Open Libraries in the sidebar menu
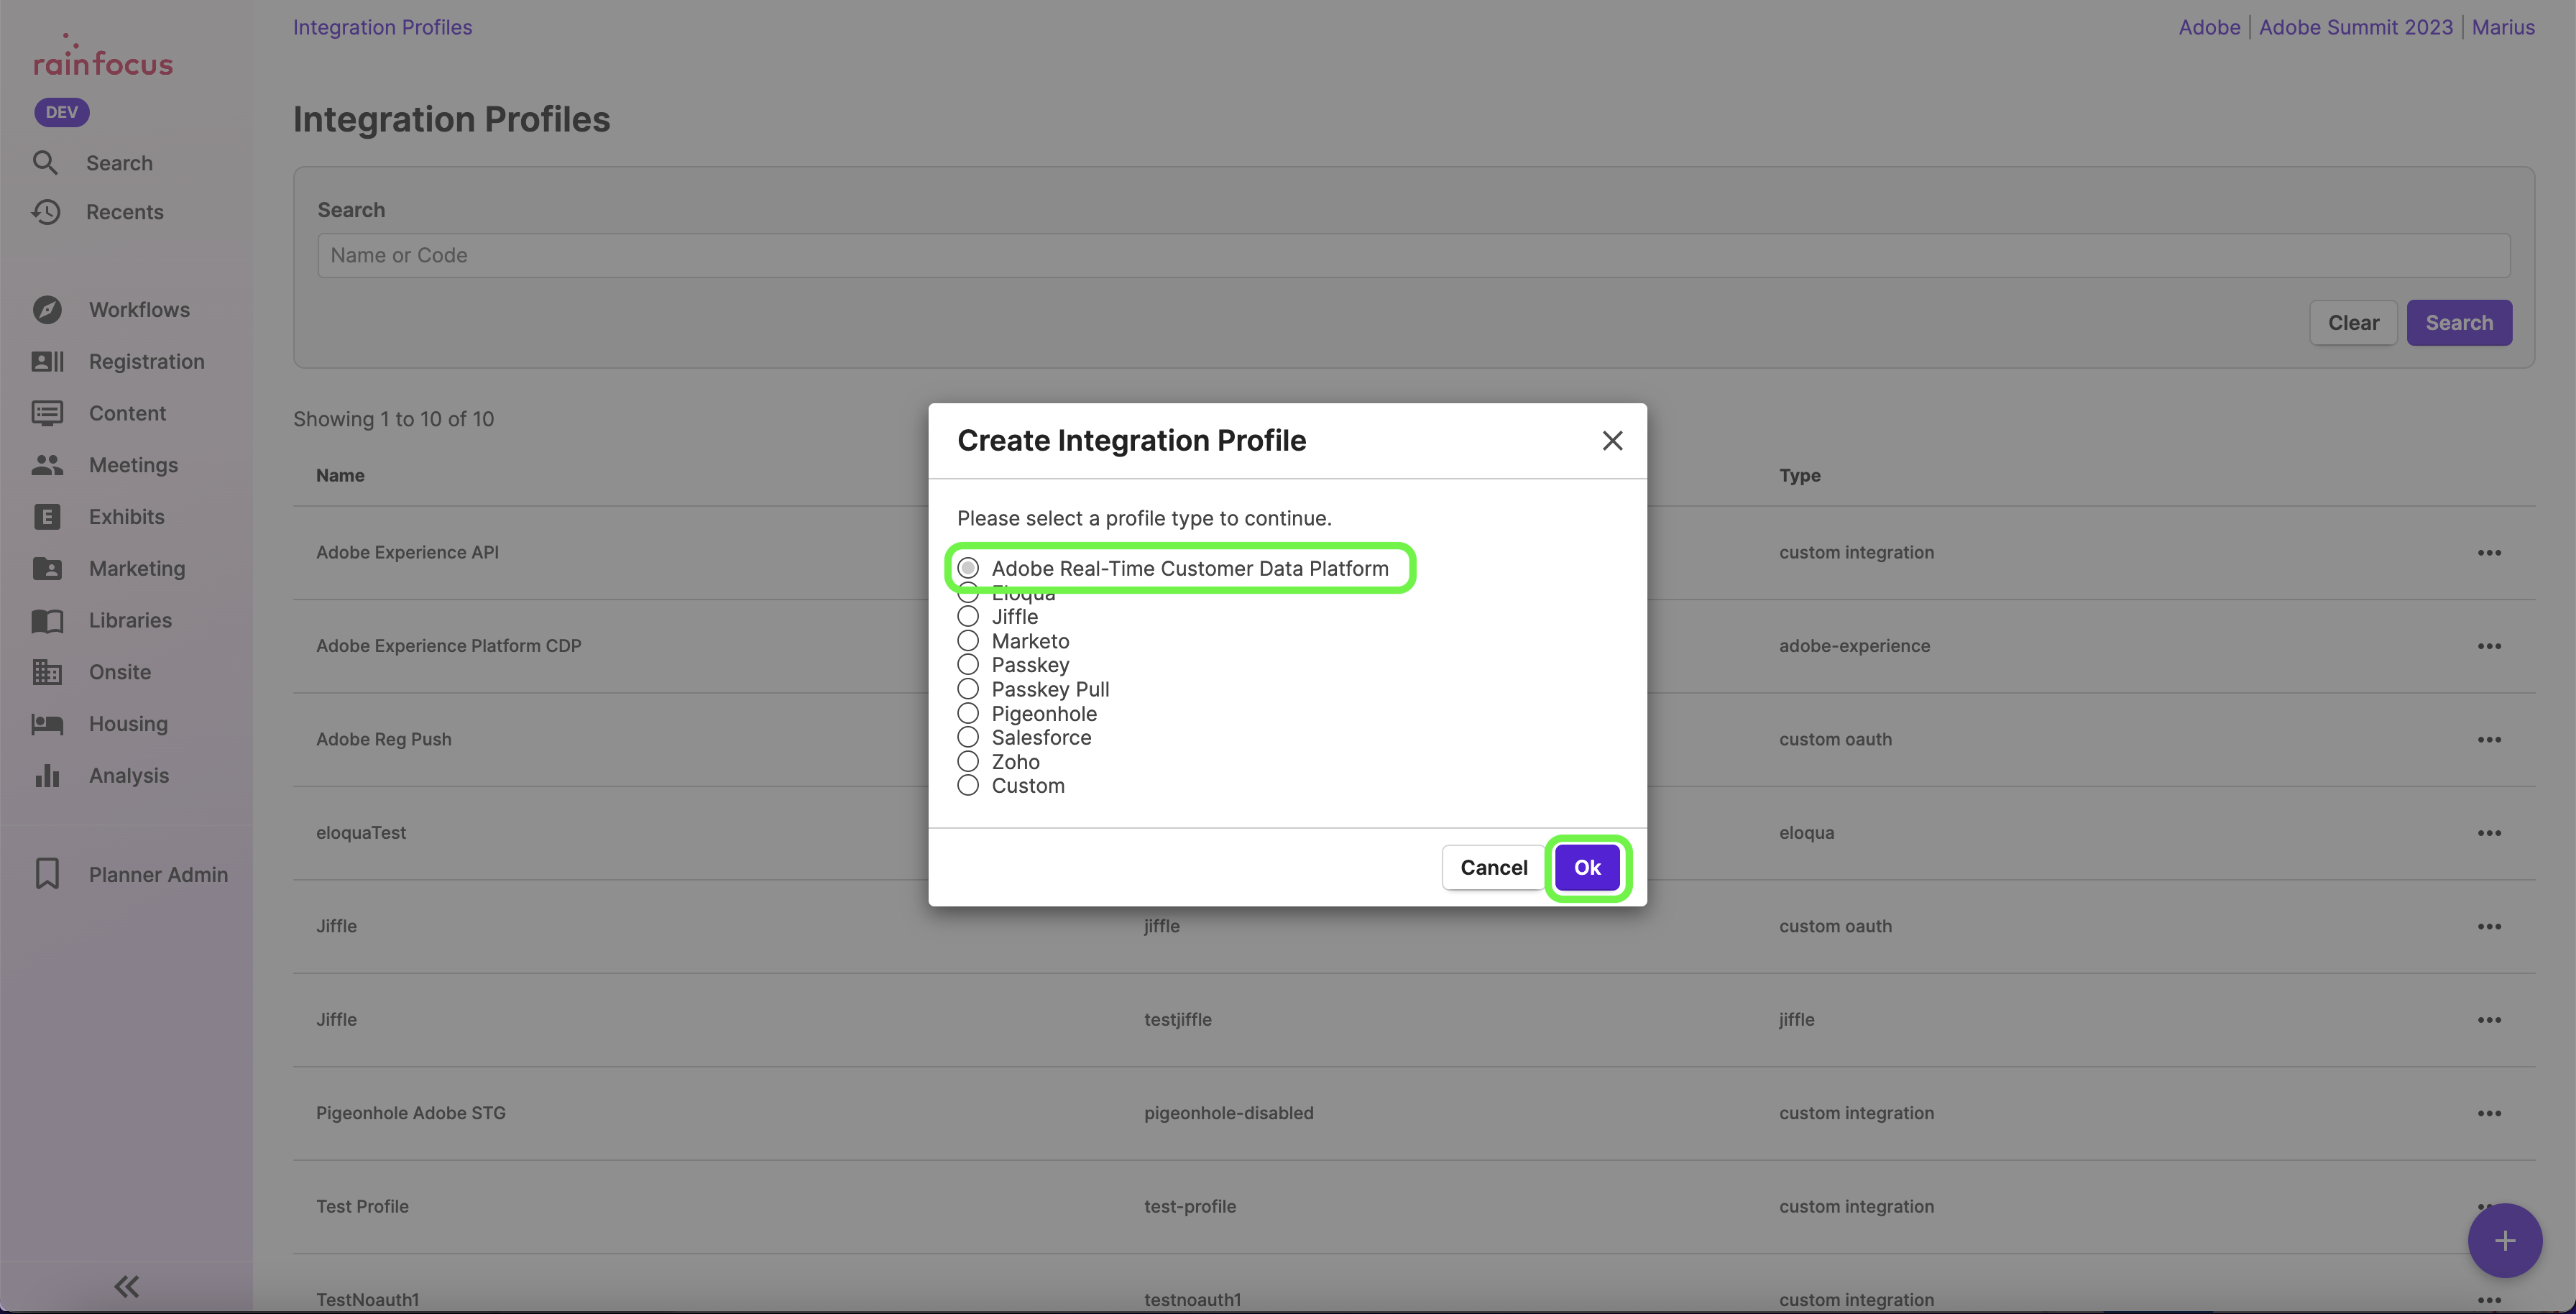2576x1314 pixels. (x=130, y=621)
